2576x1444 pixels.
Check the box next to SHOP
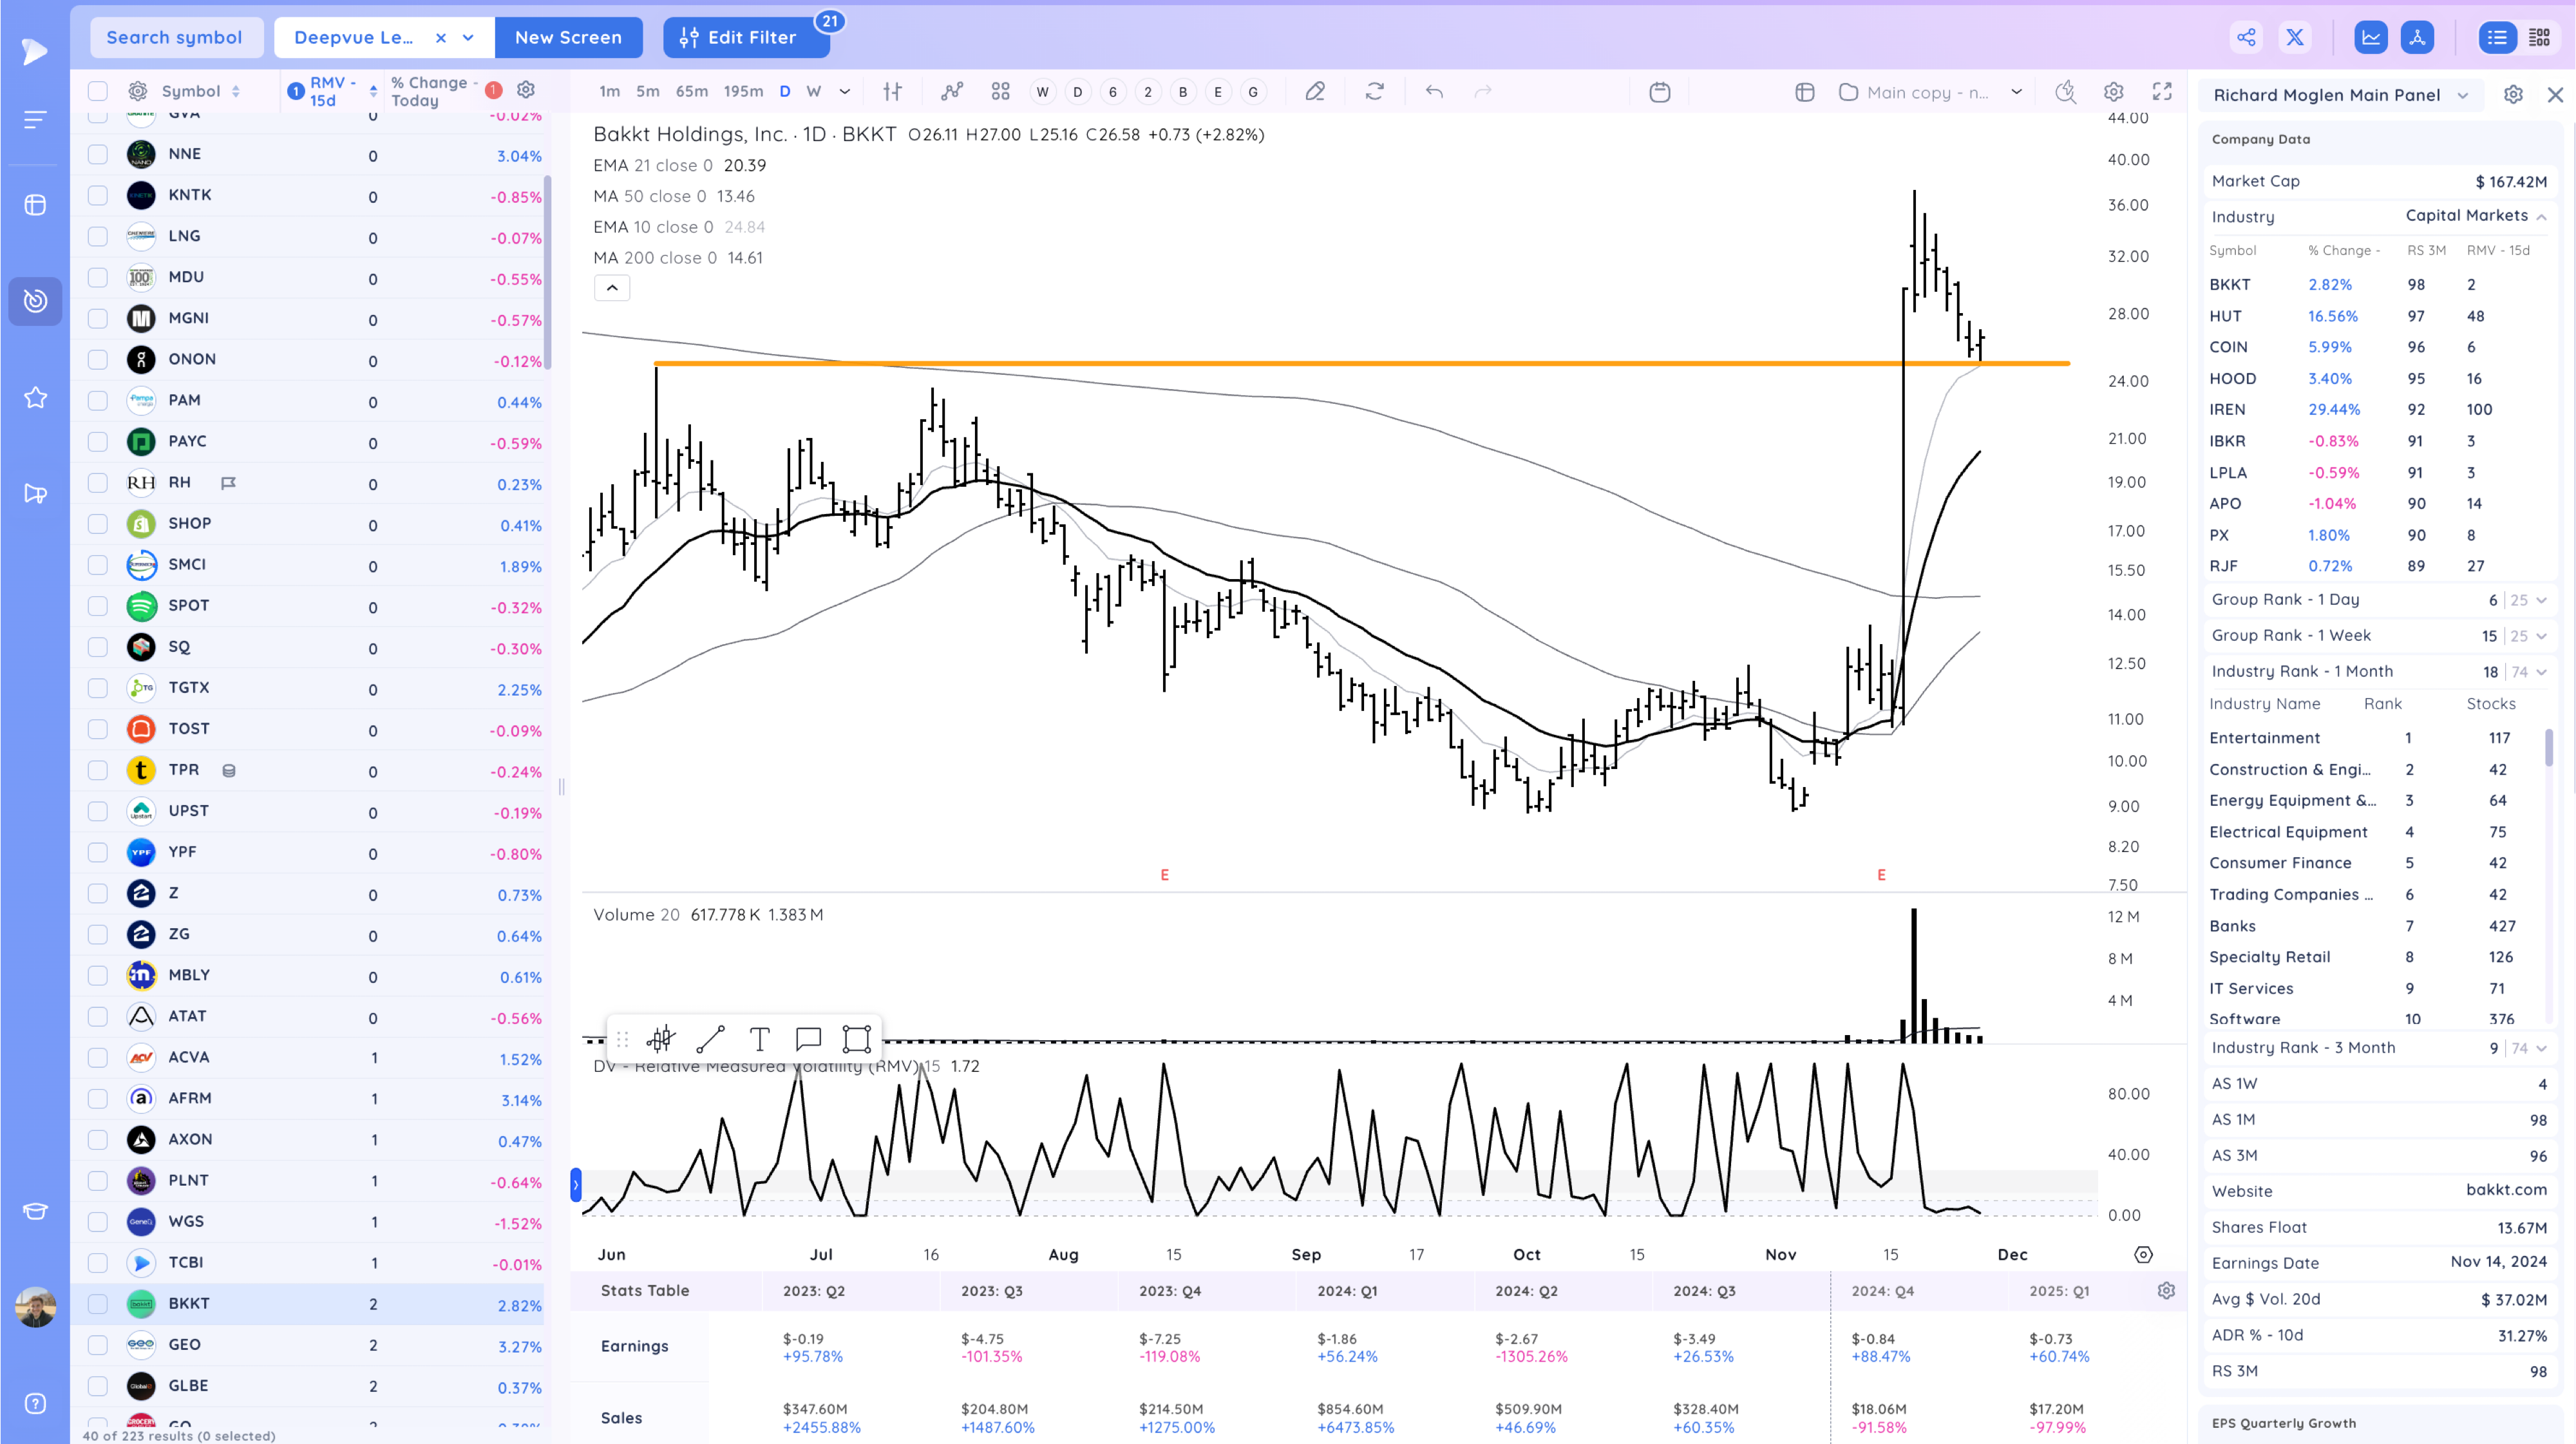[x=97, y=524]
